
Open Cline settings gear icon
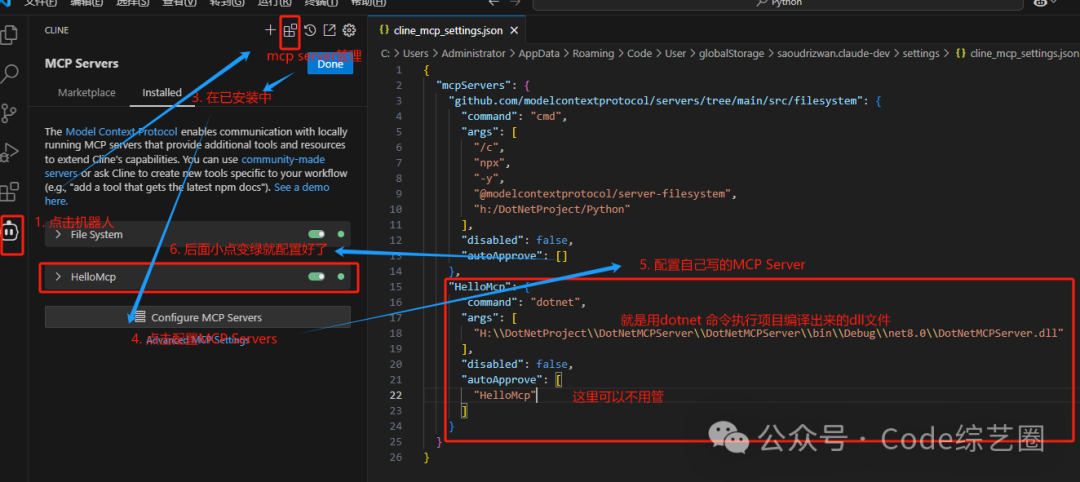pyautogui.click(x=349, y=30)
